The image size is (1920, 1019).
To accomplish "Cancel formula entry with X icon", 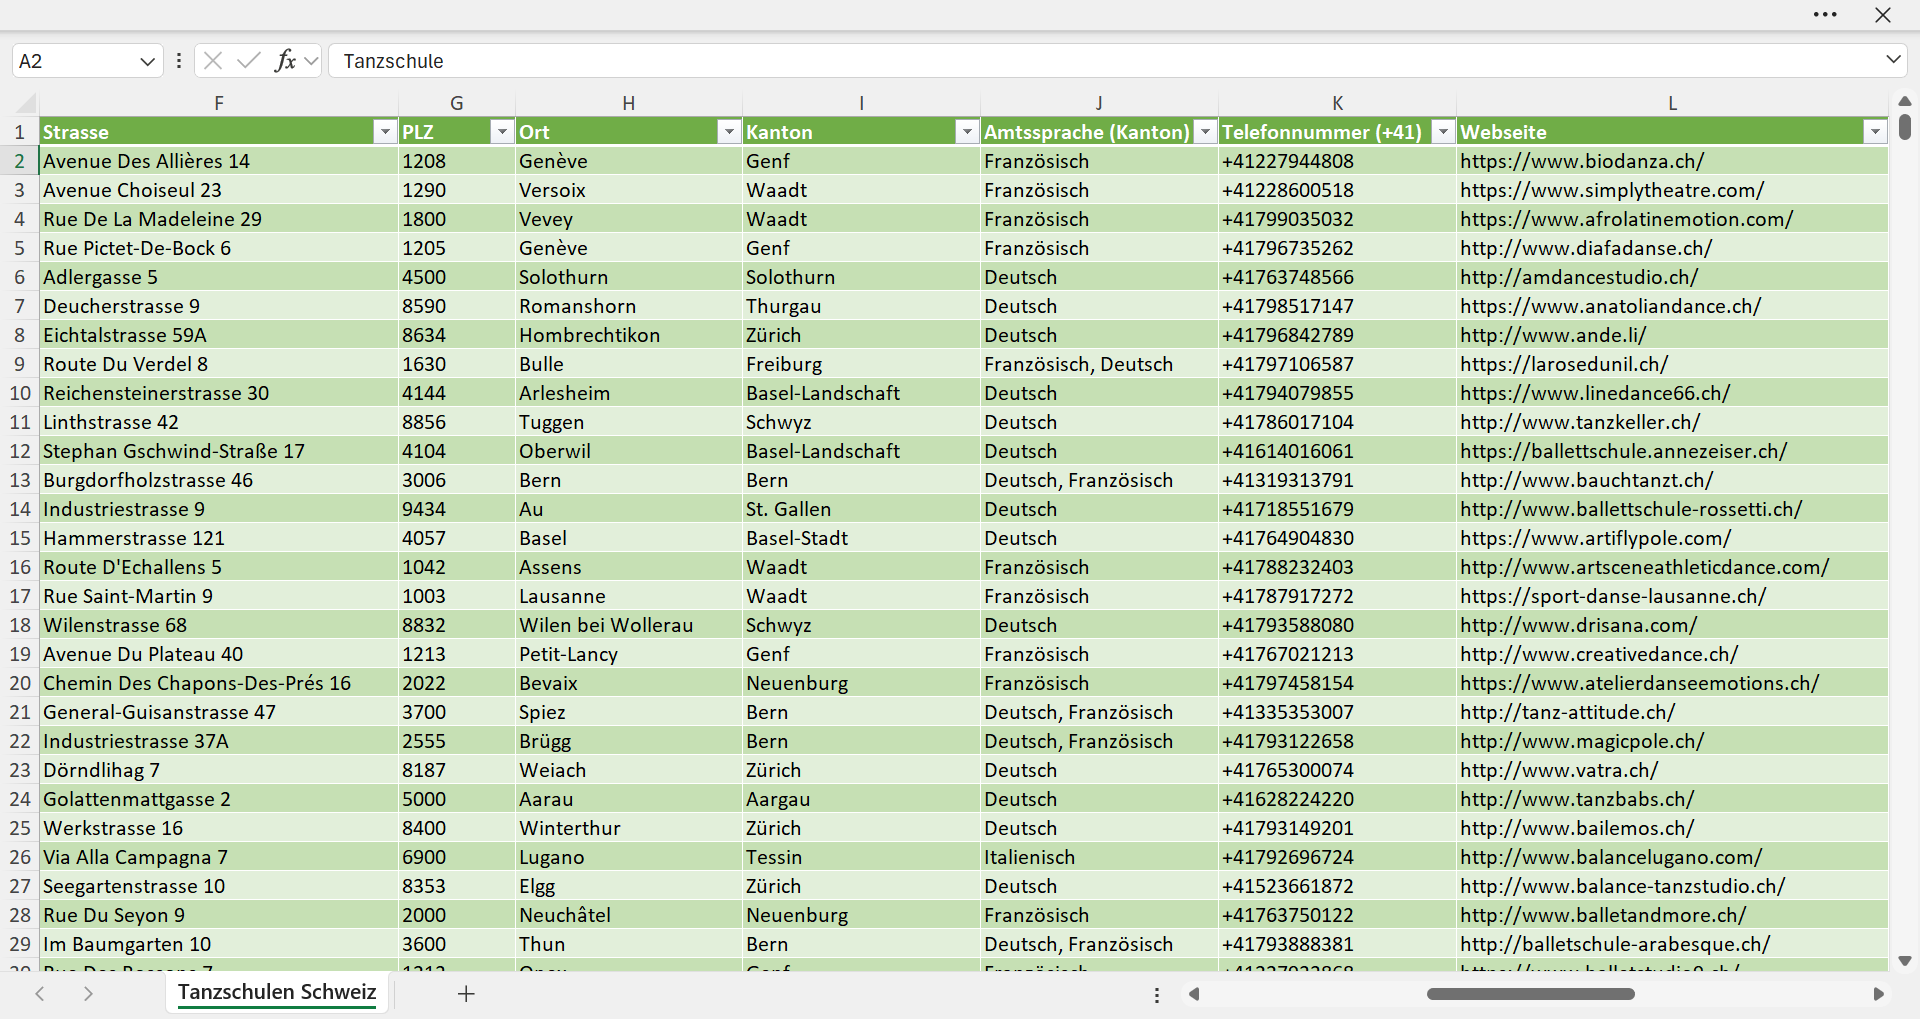I will click(x=212, y=61).
